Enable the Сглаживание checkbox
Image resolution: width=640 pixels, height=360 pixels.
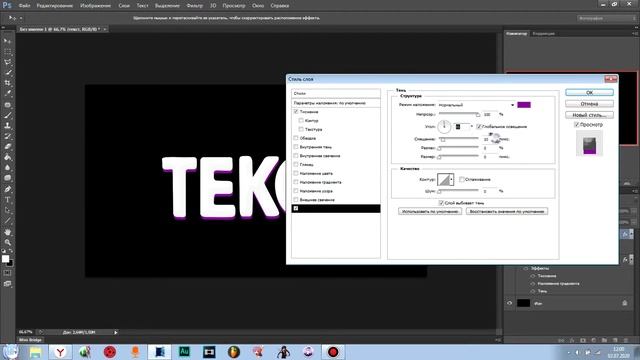[462, 179]
